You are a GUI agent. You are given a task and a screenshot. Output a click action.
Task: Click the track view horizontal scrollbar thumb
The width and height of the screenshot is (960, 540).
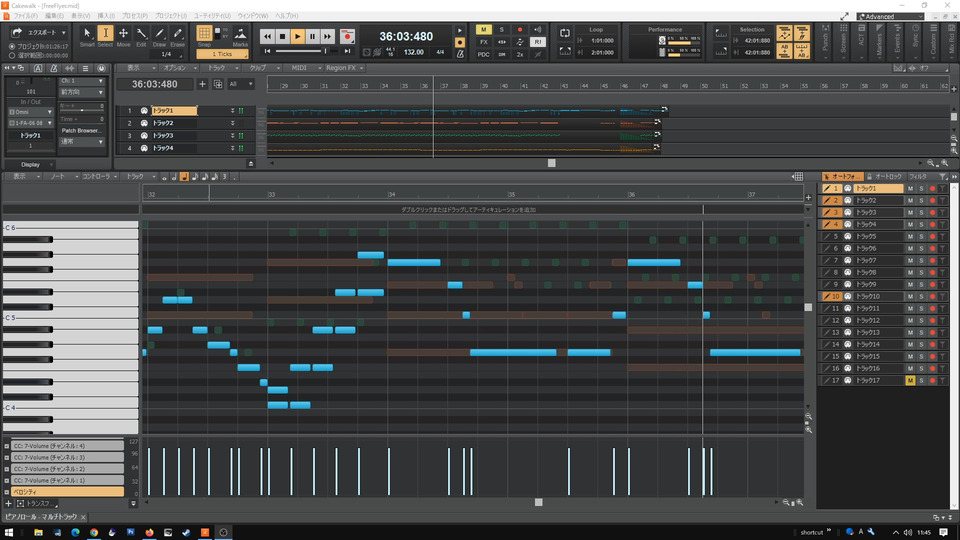click(552, 163)
